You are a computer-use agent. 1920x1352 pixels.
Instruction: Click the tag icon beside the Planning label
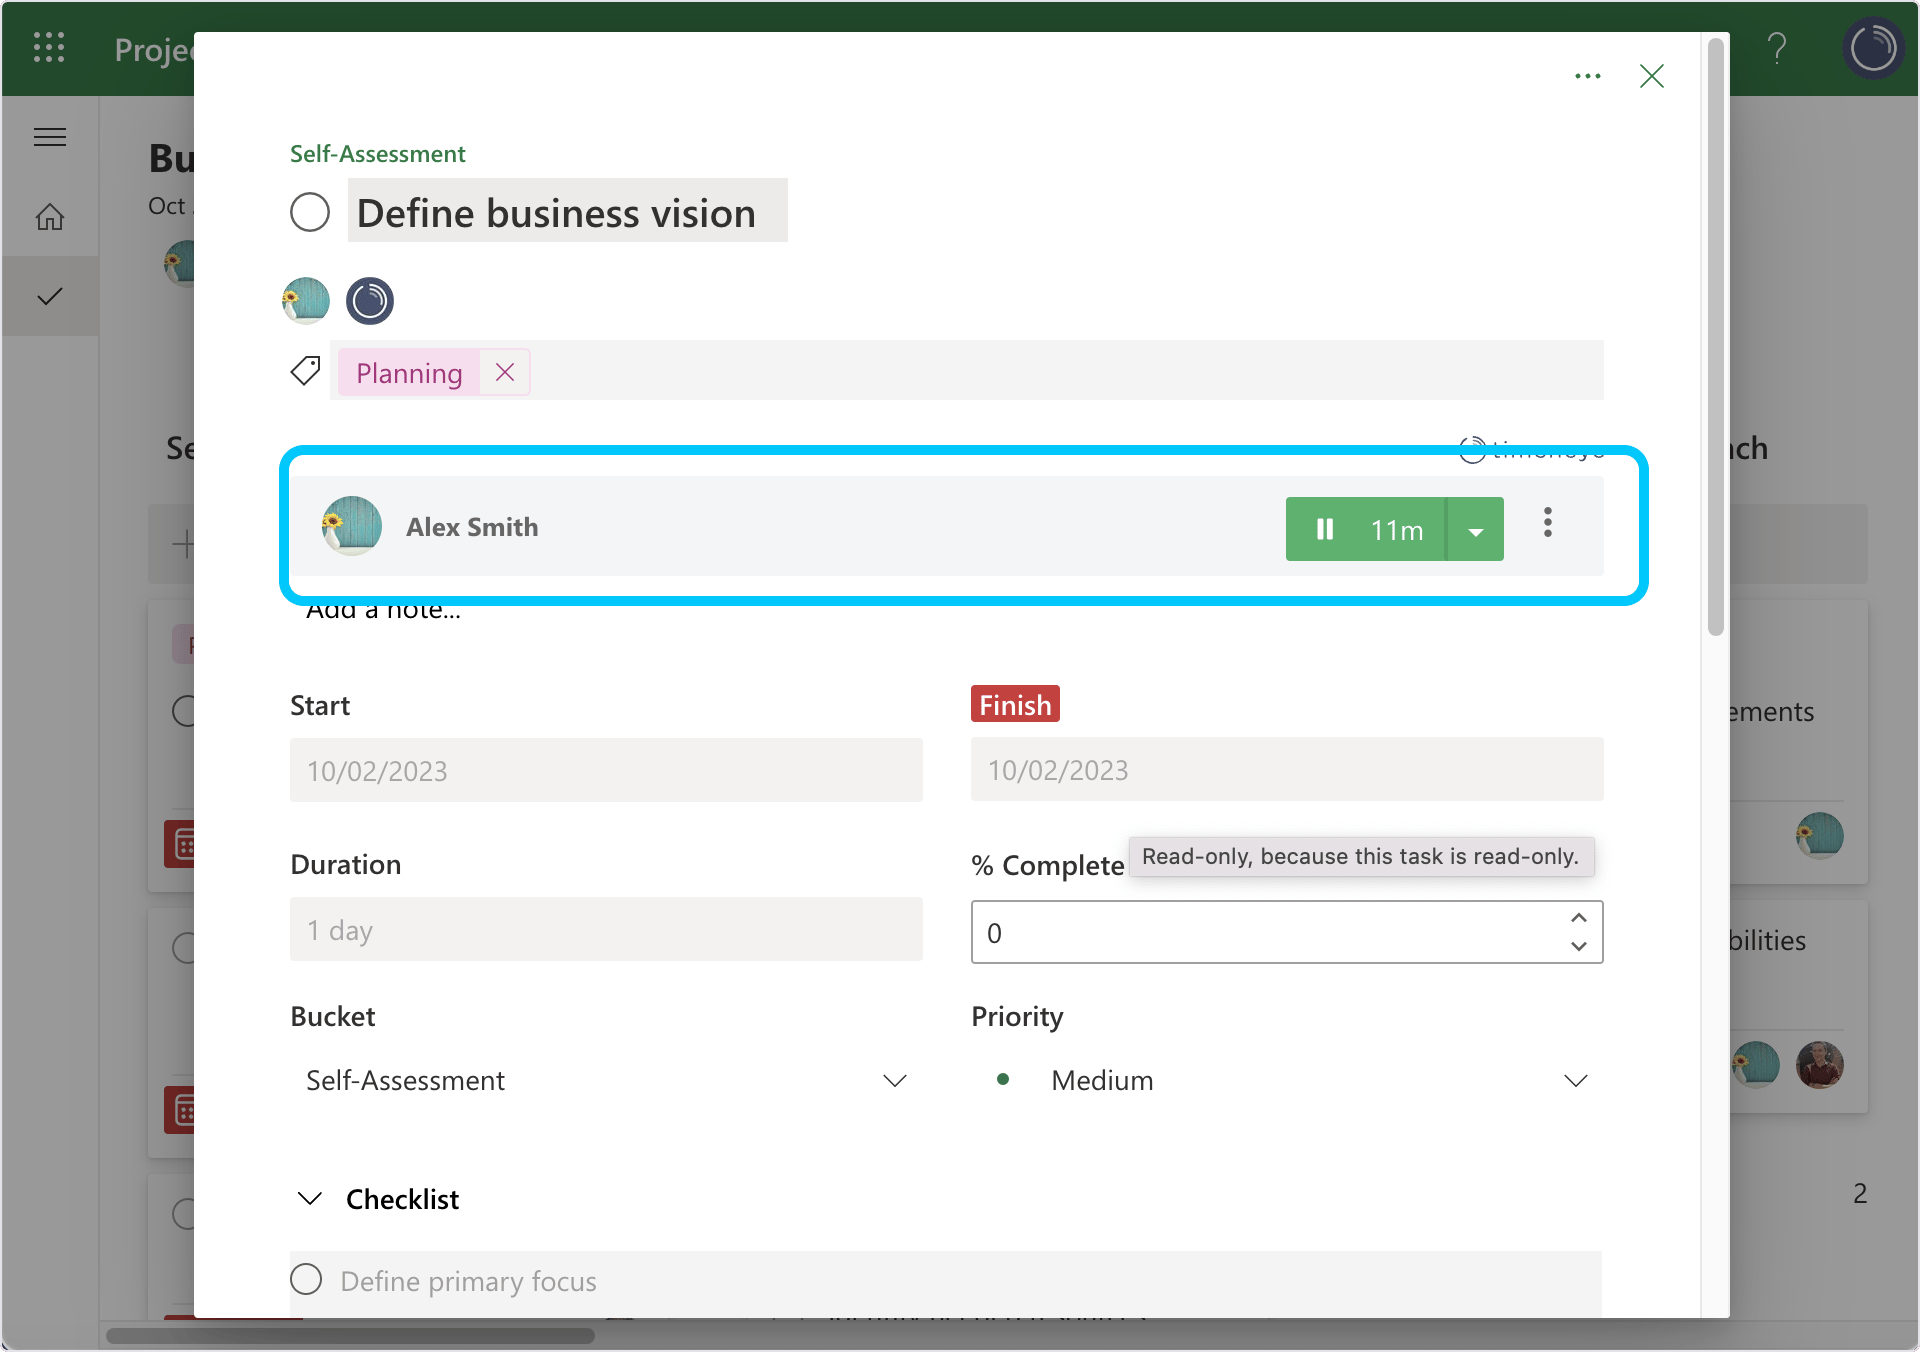(x=305, y=370)
